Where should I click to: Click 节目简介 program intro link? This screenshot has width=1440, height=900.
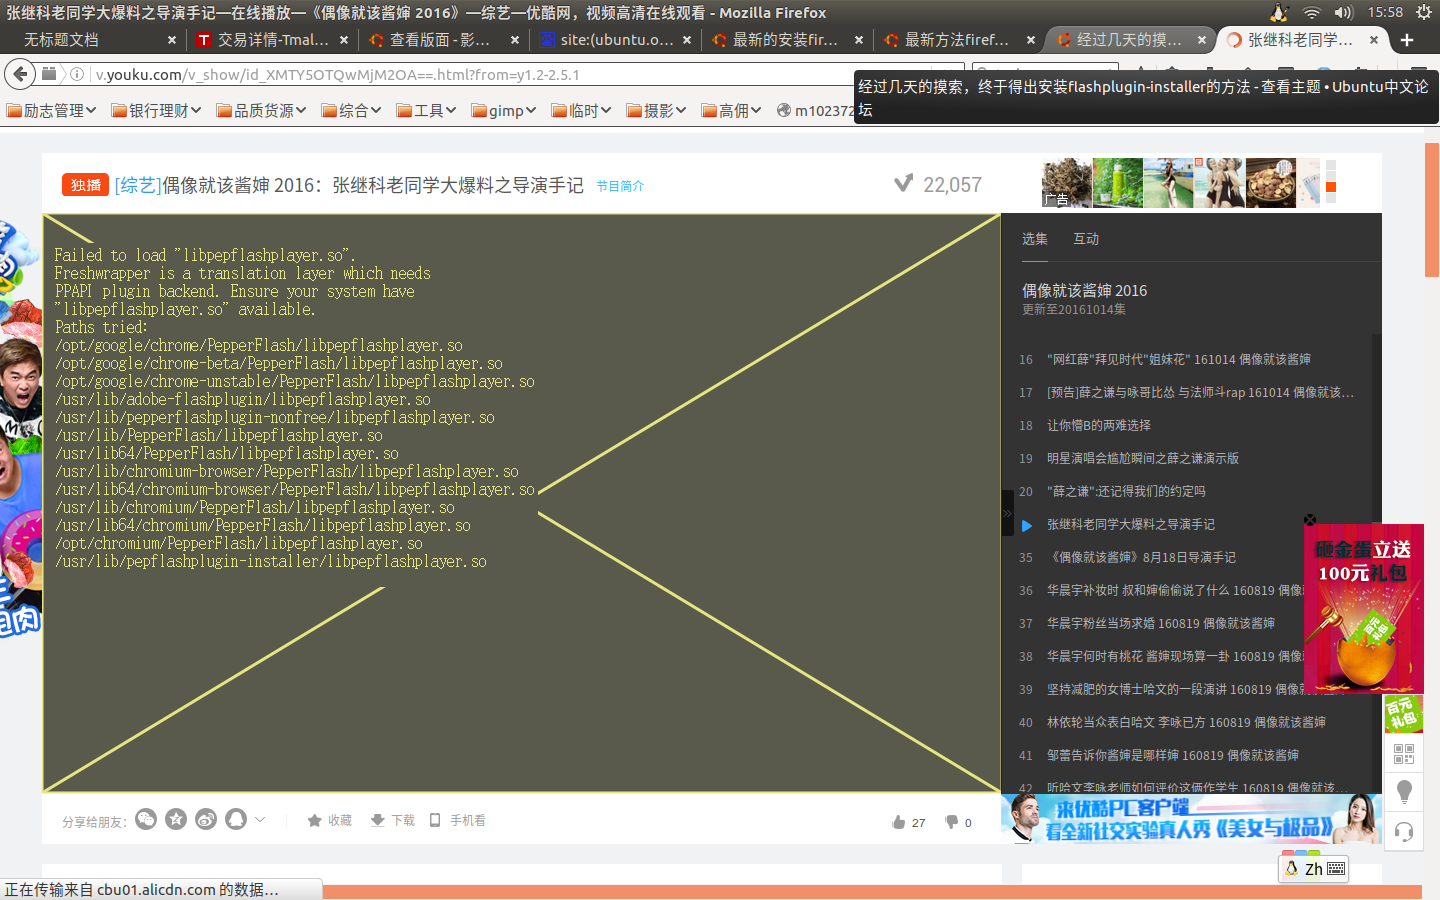[620, 186]
